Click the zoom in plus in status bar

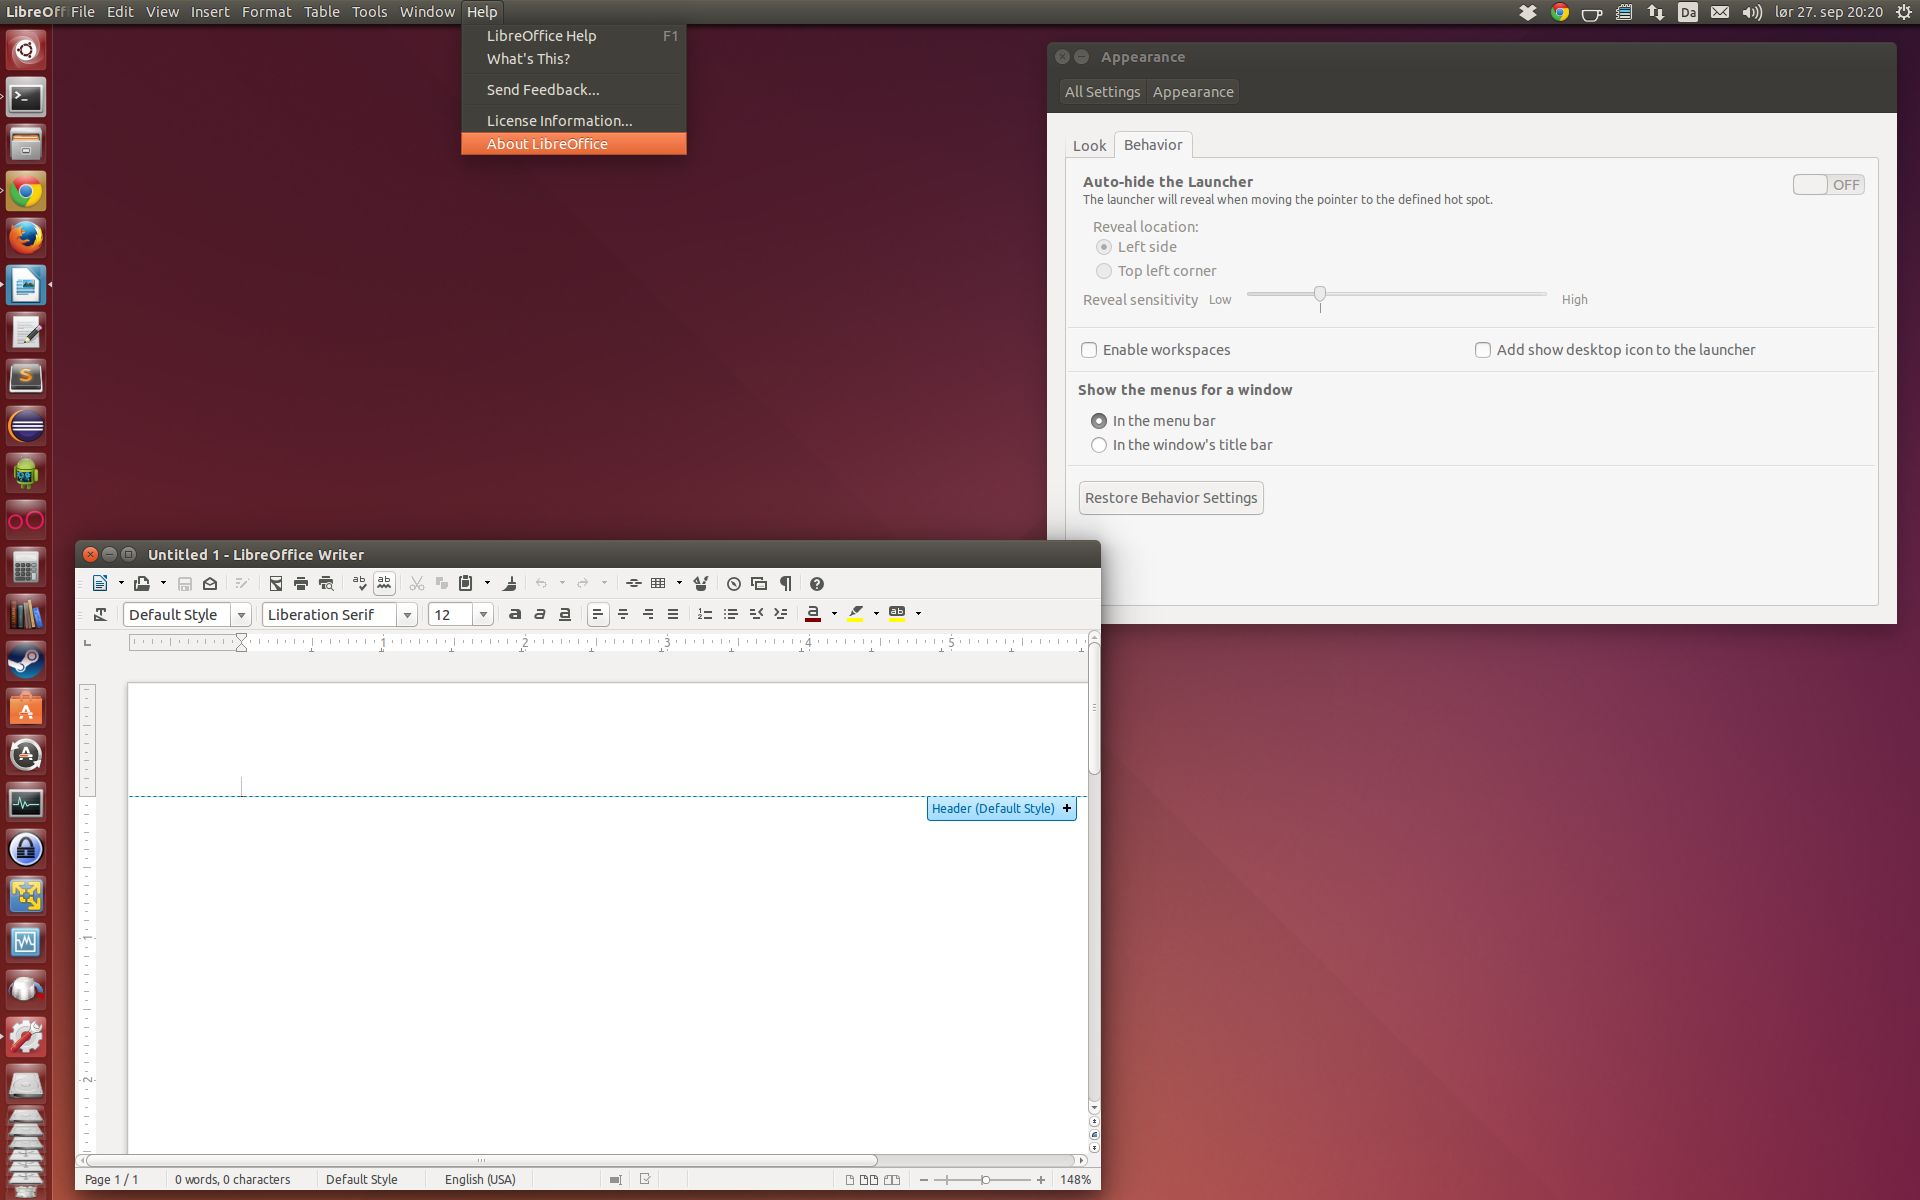[x=1041, y=1180]
